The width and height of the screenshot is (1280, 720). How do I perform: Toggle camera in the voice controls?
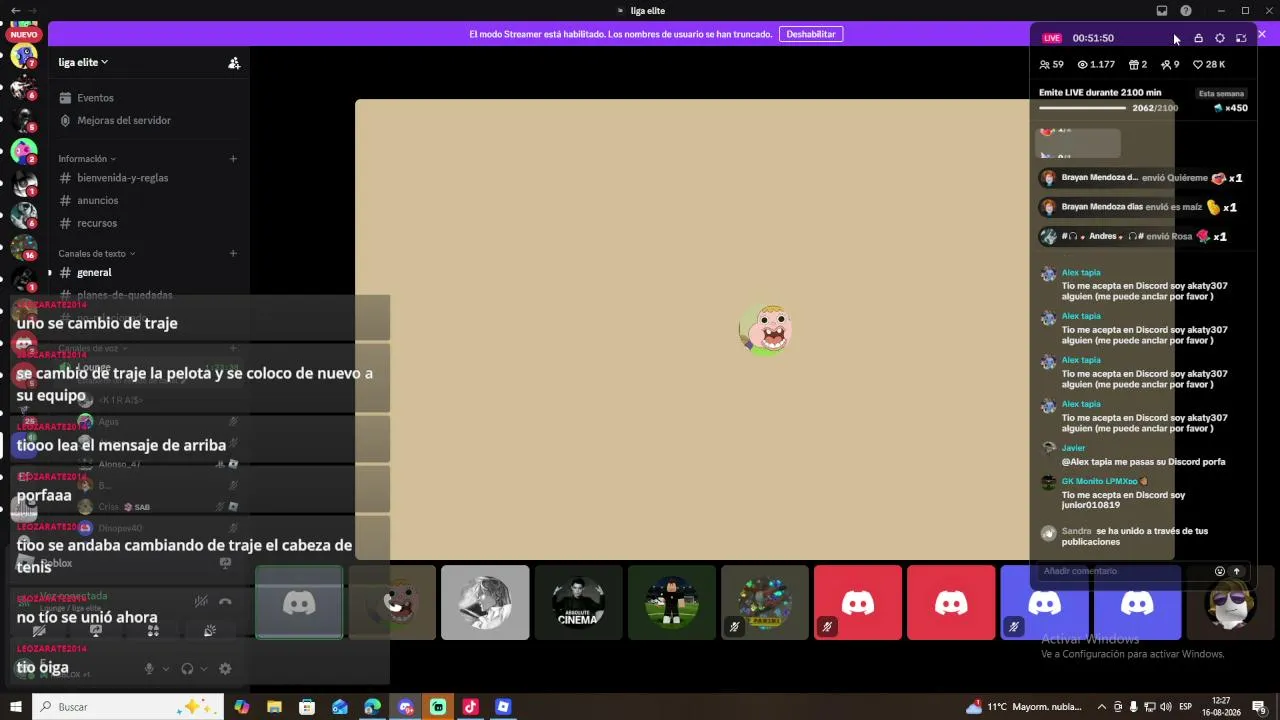coord(39,631)
